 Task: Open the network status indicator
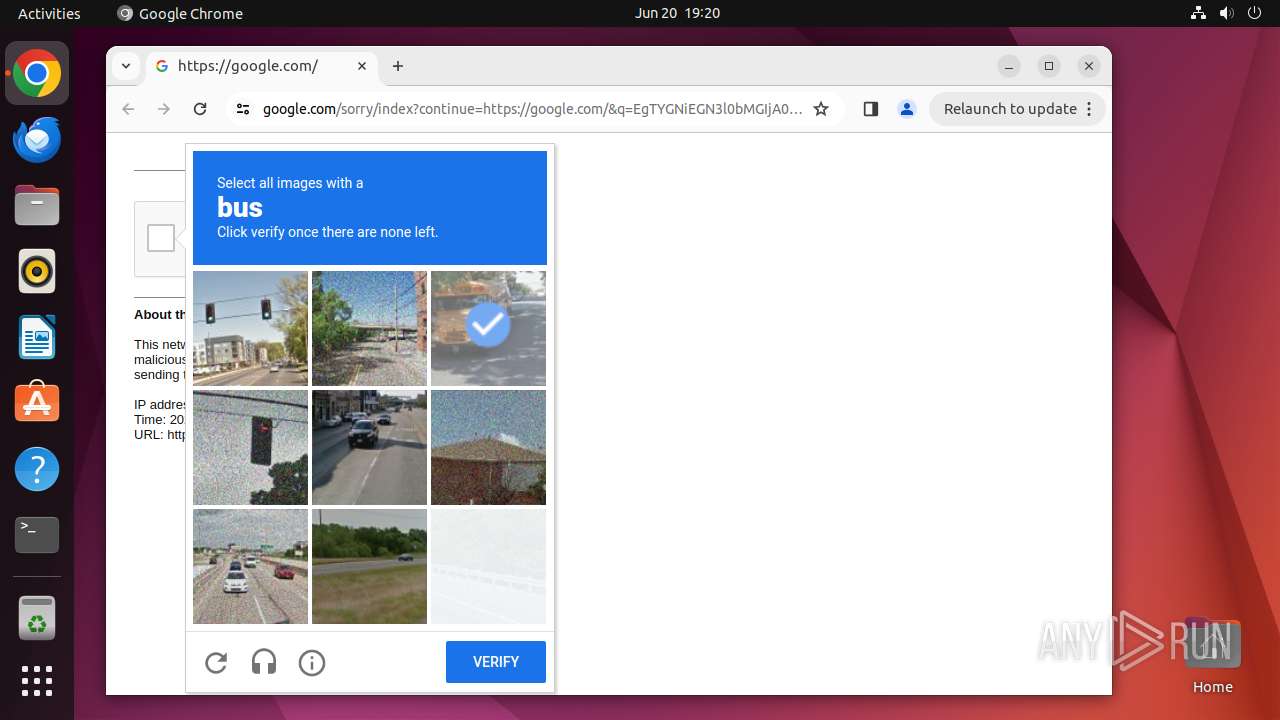pyautogui.click(x=1199, y=13)
